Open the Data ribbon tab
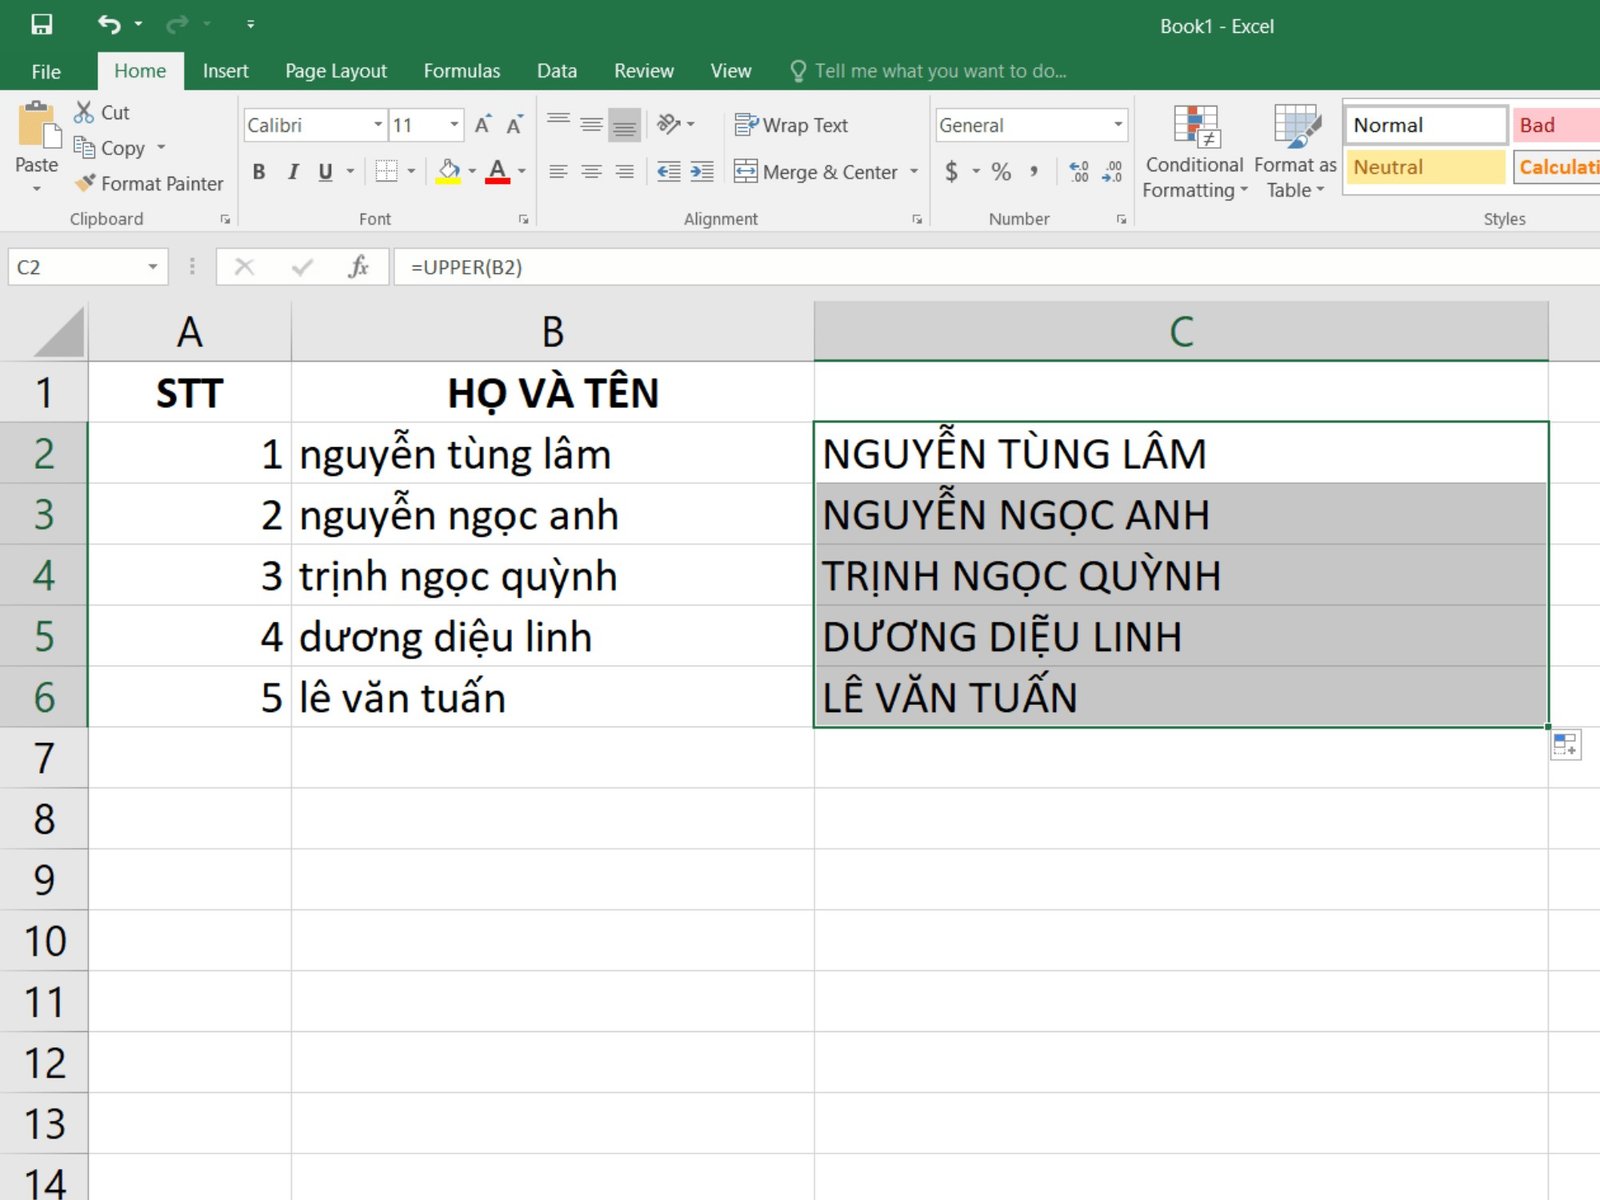The height and width of the screenshot is (1200, 1600). tap(556, 70)
